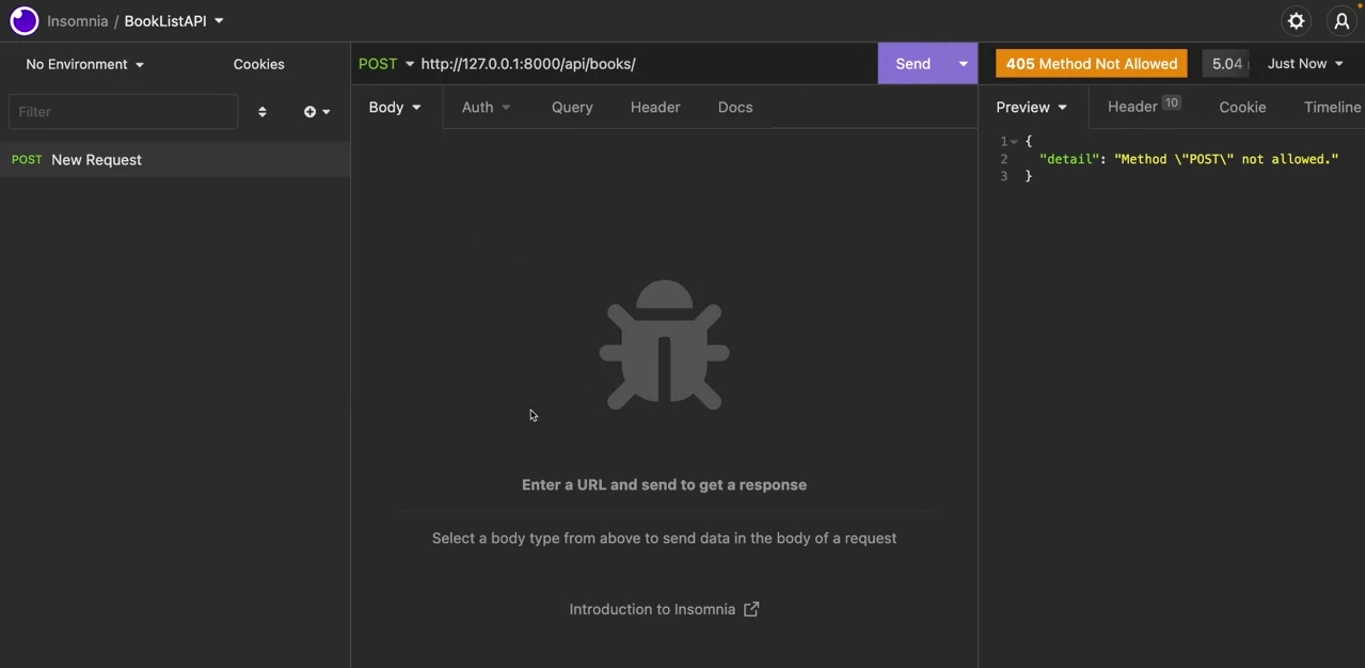Open the Introduction to Insomnia link
The image size is (1365, 668).
(x=652, y=609)
